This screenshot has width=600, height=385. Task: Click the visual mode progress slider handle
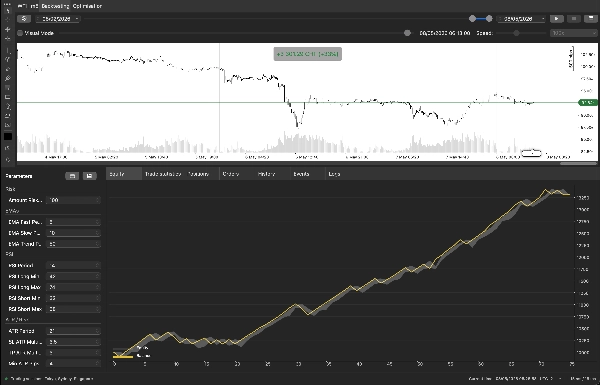407,33
